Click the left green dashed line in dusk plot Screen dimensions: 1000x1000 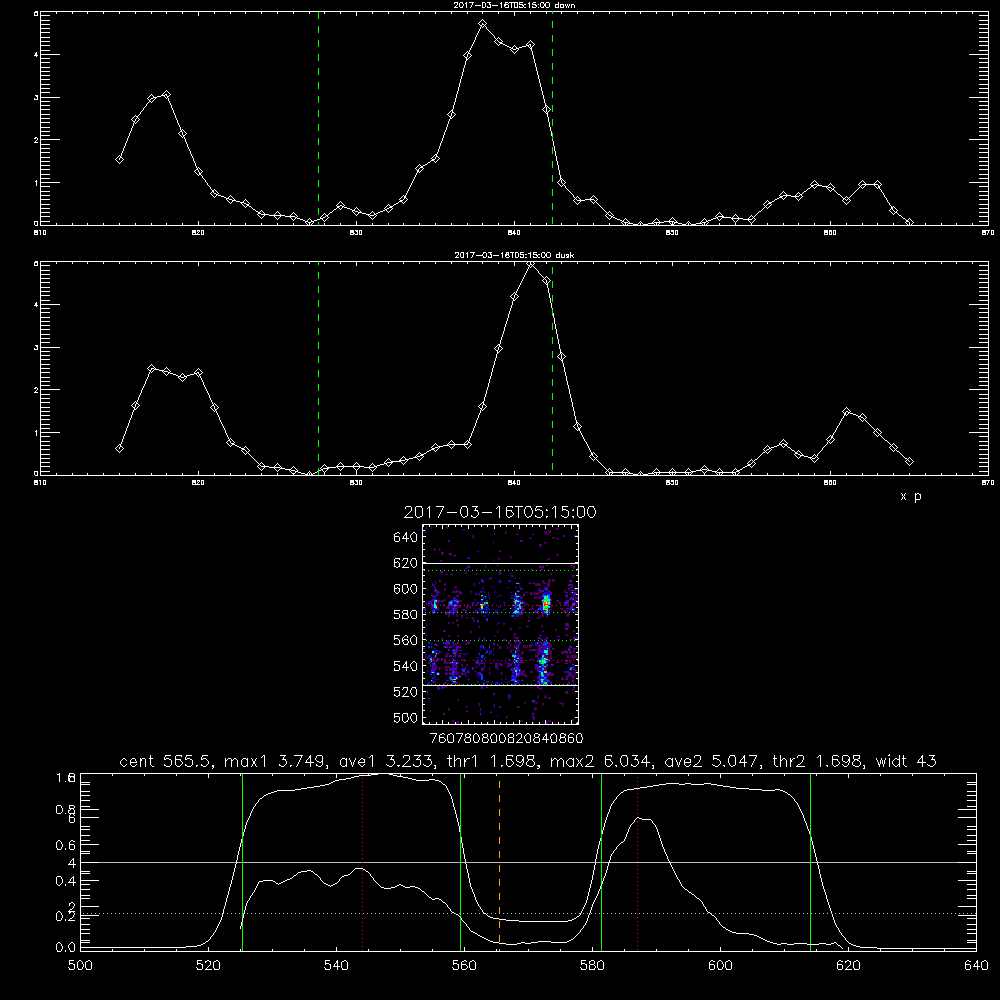(x=318, y=369)
